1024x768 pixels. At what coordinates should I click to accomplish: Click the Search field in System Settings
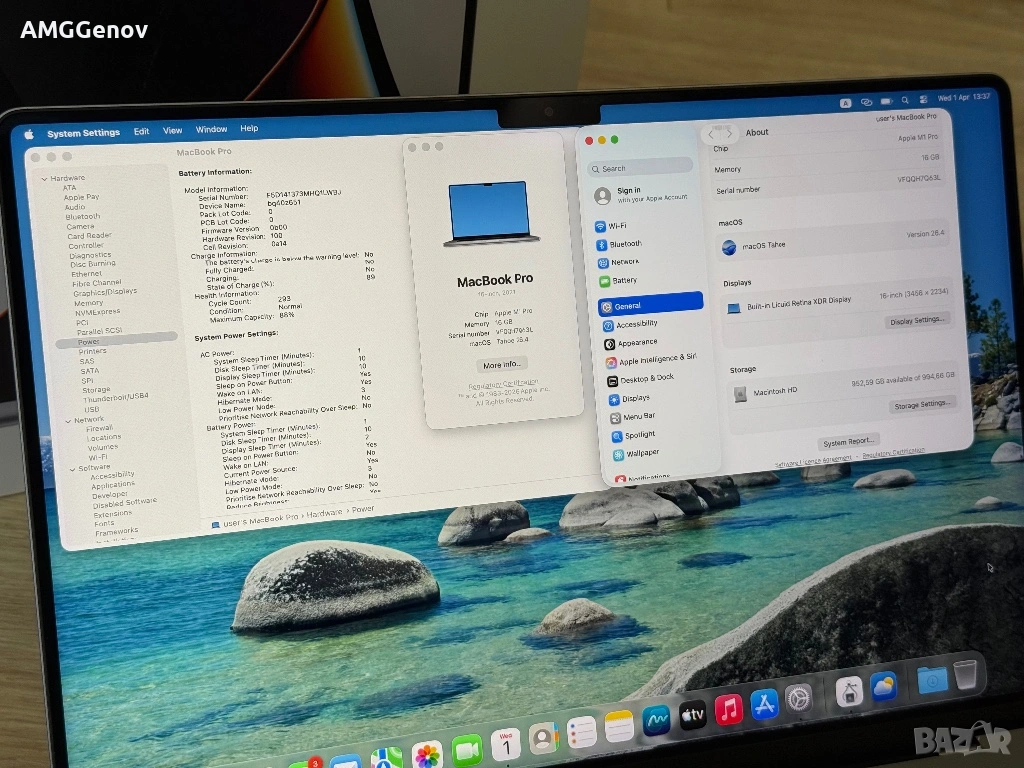point(640,168)
